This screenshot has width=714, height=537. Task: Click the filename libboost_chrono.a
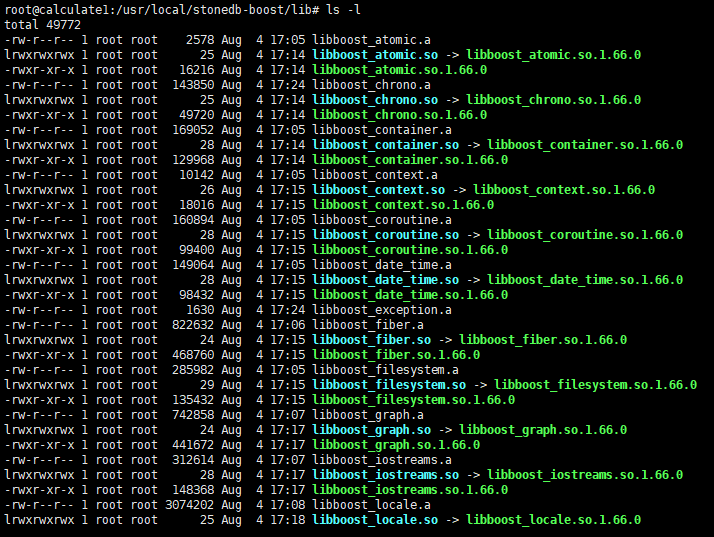pos(371,85)
